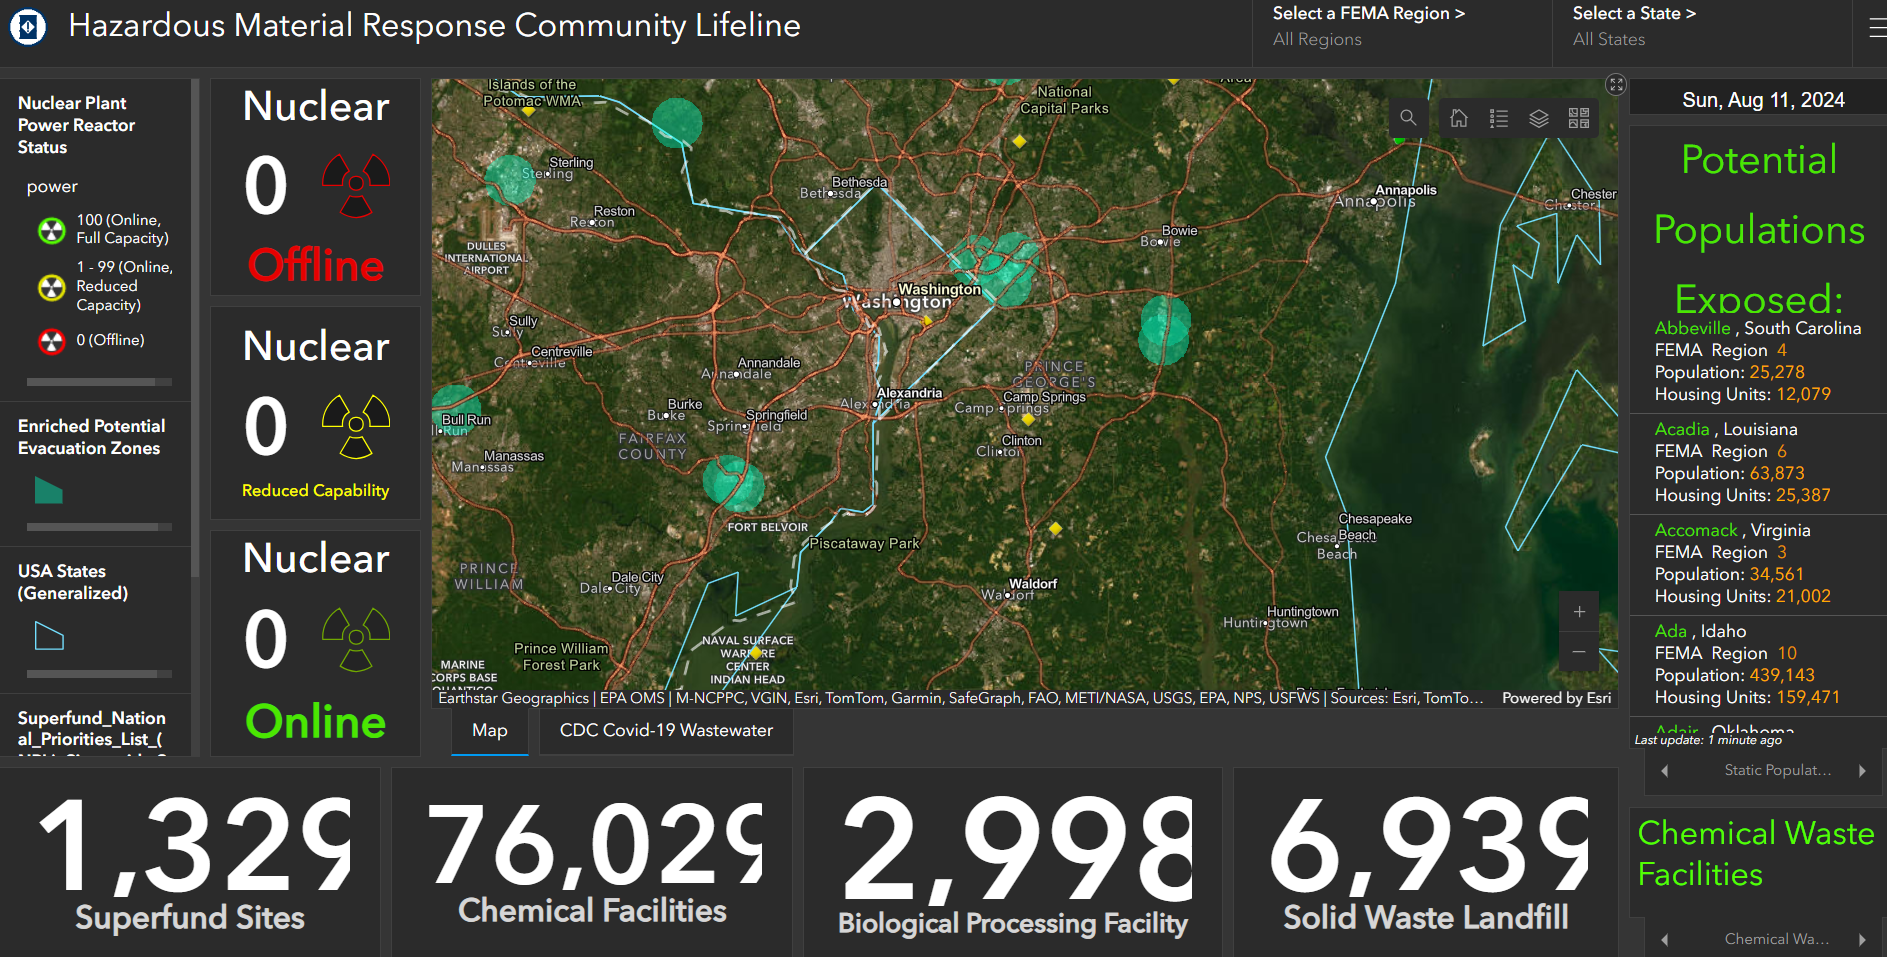Go to next Chemical Waste page
Screen dimensions: 1887x957
tap(1862, 940)
